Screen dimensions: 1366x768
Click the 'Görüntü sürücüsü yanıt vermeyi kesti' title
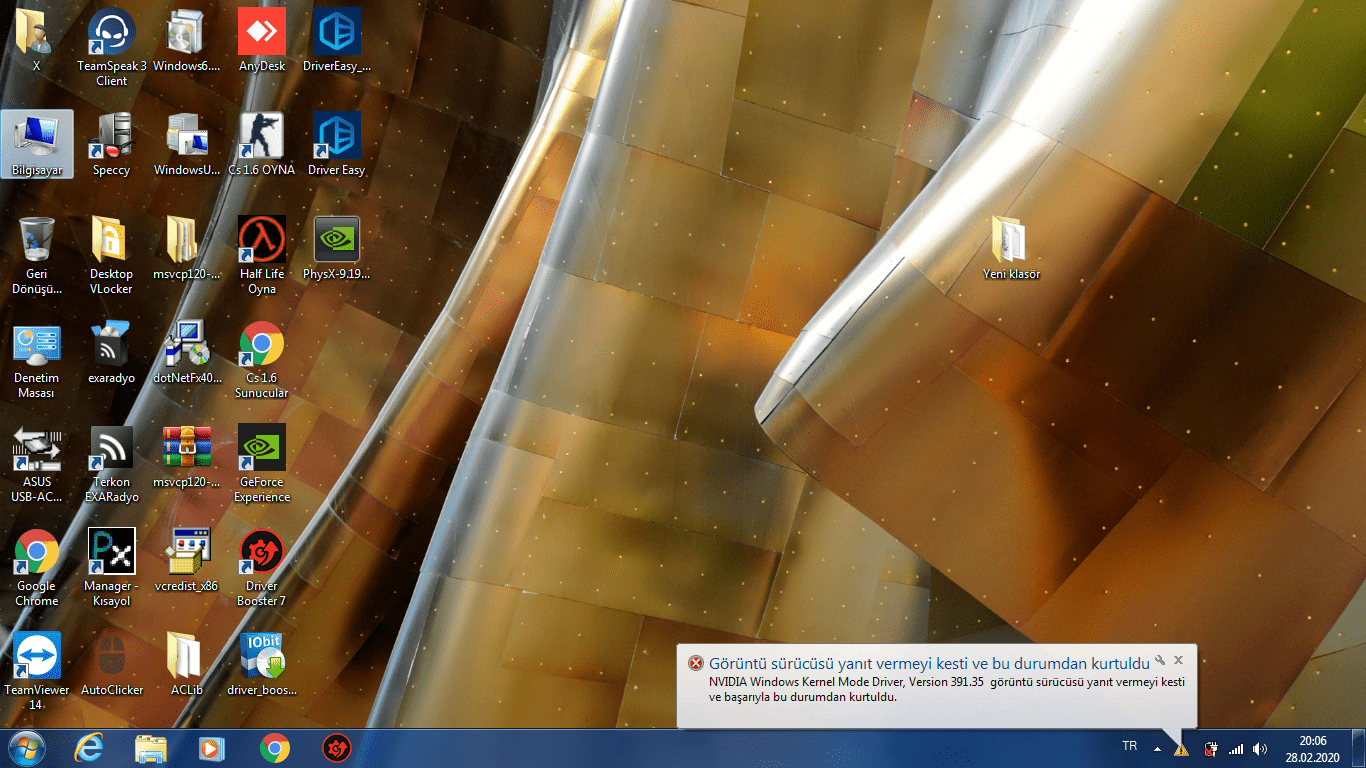click(x=930, y=663)
